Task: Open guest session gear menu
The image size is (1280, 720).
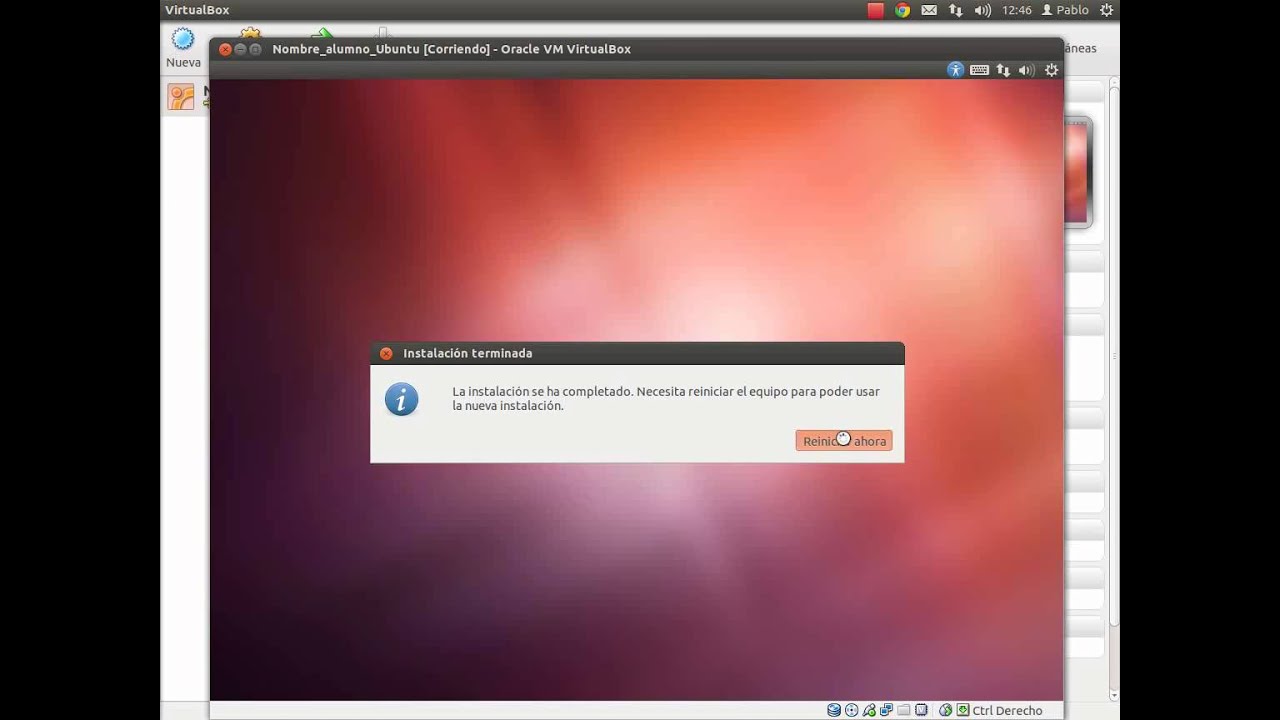Action: pos(1051,70)
